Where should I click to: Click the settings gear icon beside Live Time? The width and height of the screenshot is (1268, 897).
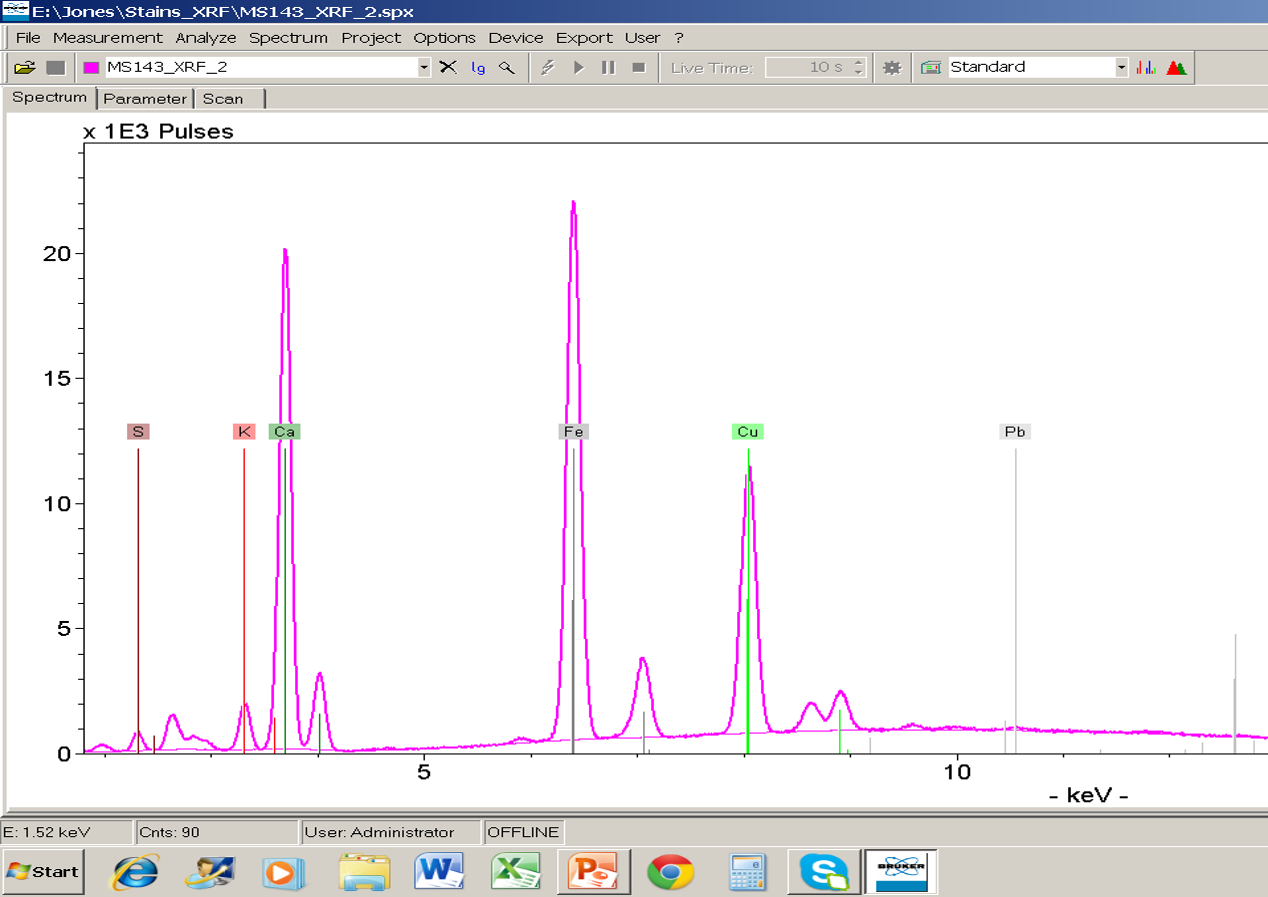[892, 68]
